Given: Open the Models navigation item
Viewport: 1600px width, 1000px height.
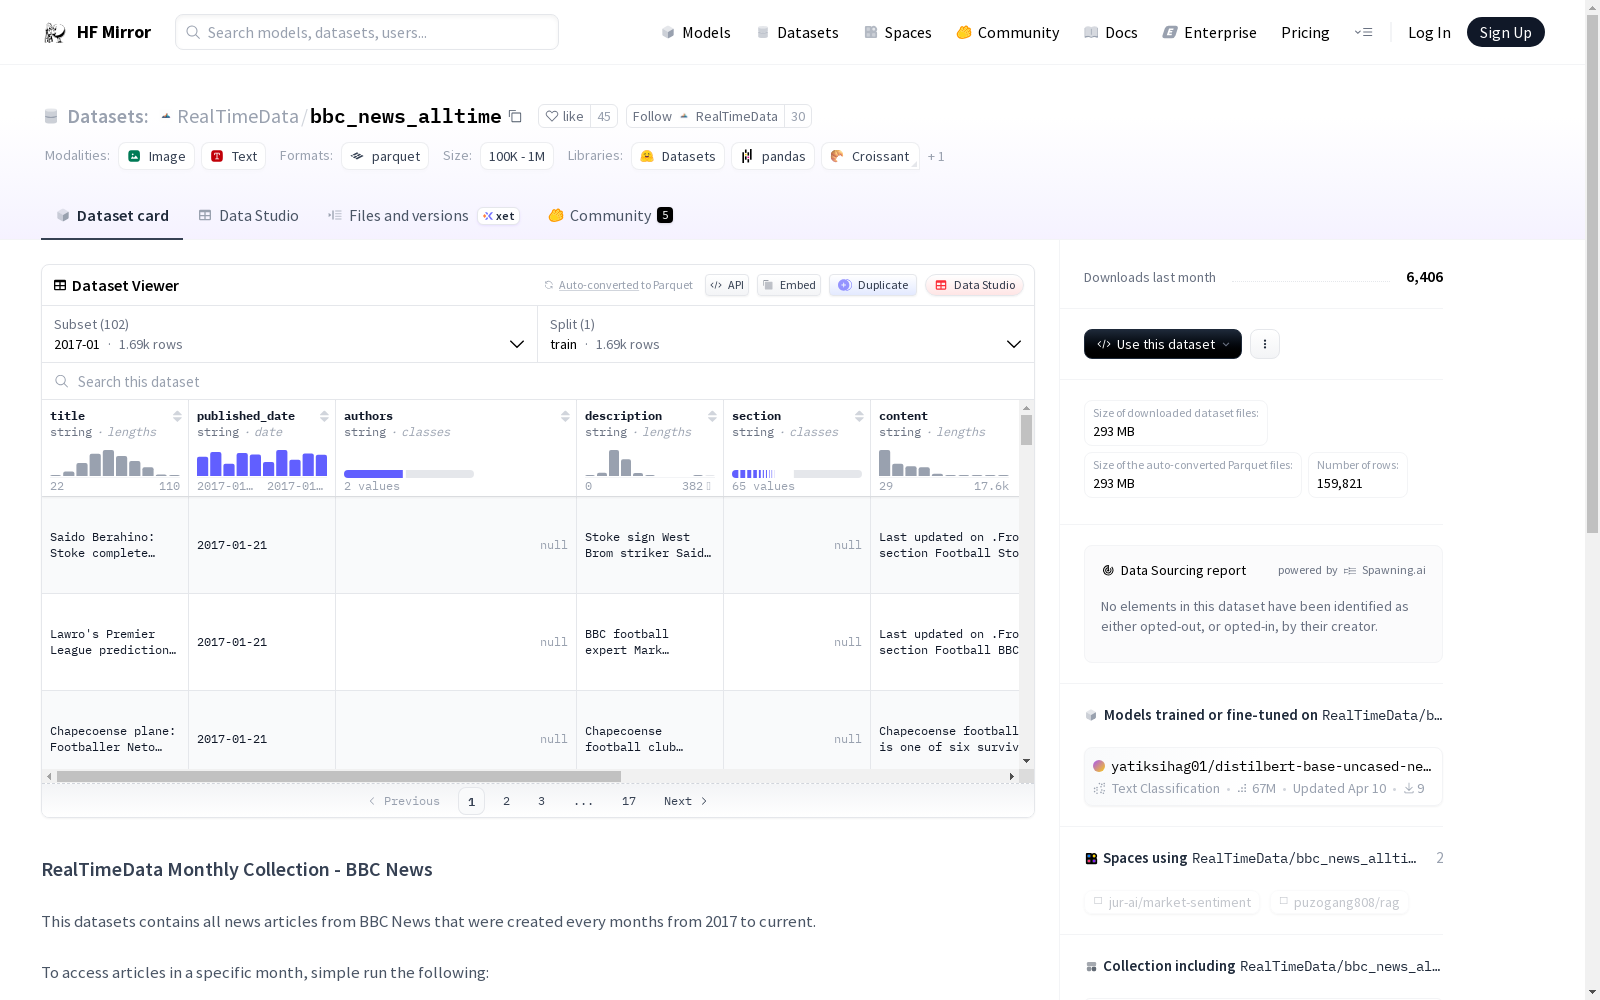Looking at the screenshot, I should click(696, 32).
